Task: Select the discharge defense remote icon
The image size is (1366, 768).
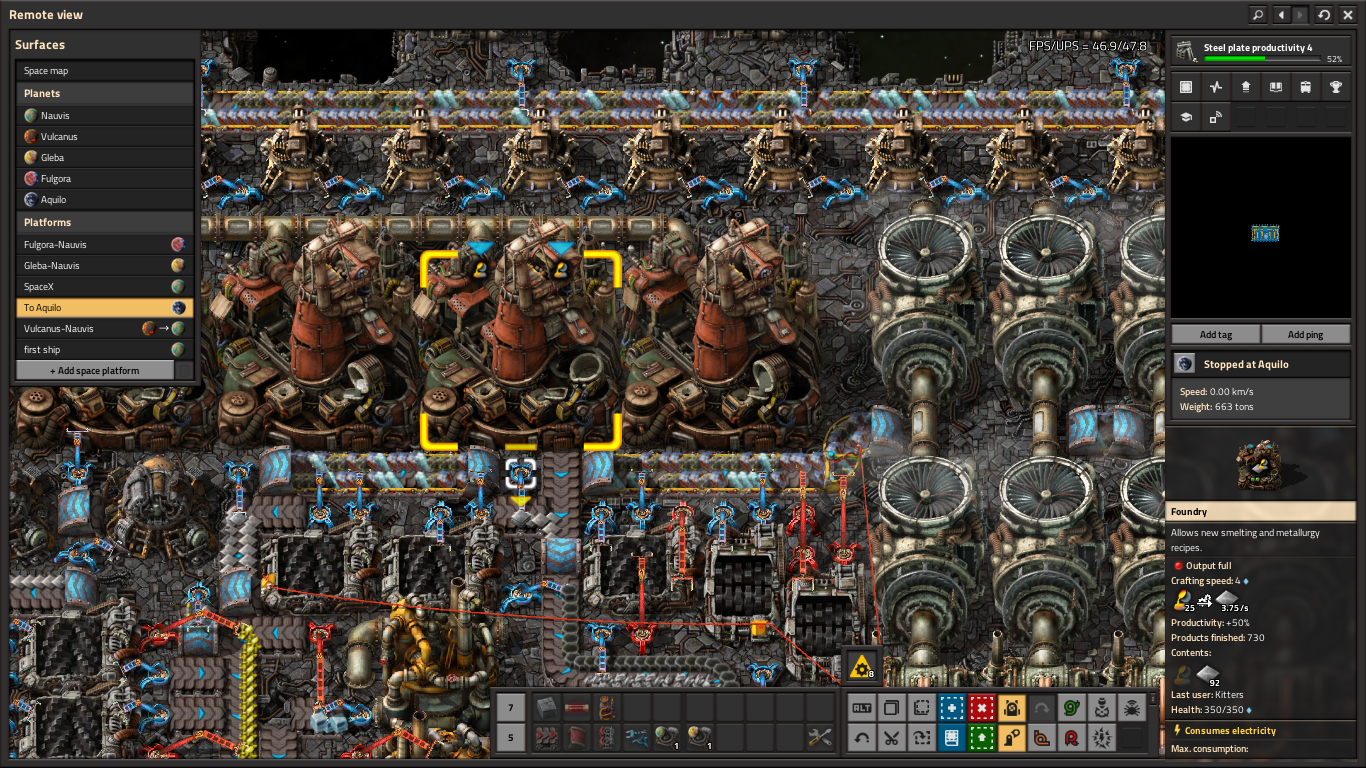Action: click(x=1102, y=739)
